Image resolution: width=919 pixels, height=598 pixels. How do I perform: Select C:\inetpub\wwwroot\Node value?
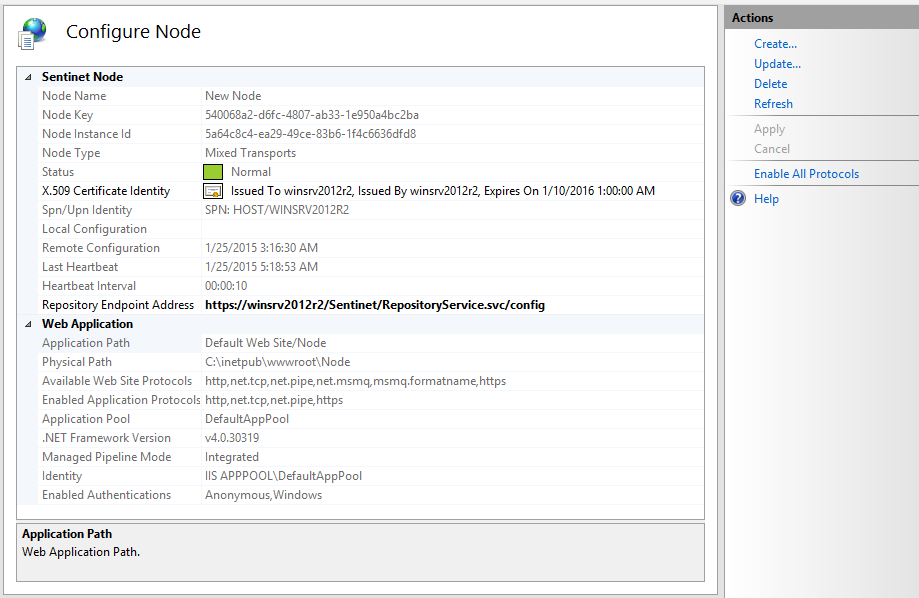(277, 362)
